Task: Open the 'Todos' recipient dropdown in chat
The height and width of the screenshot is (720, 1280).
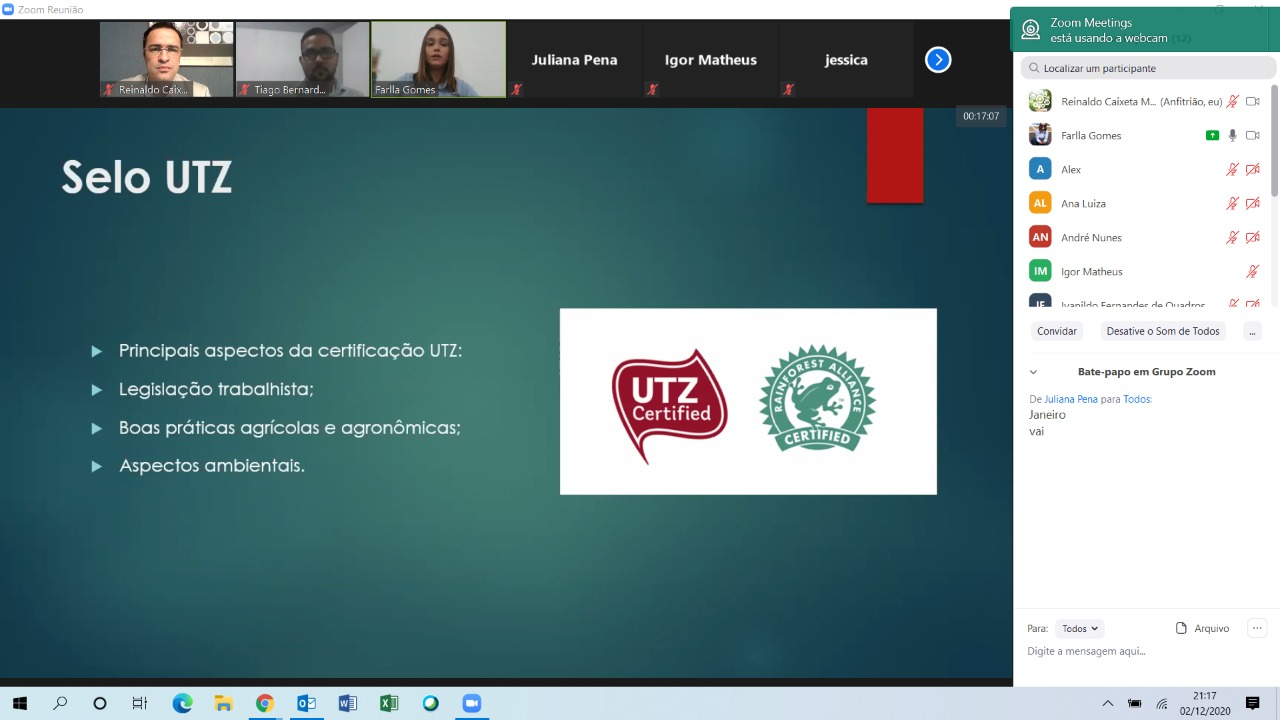Action: 1079,629
